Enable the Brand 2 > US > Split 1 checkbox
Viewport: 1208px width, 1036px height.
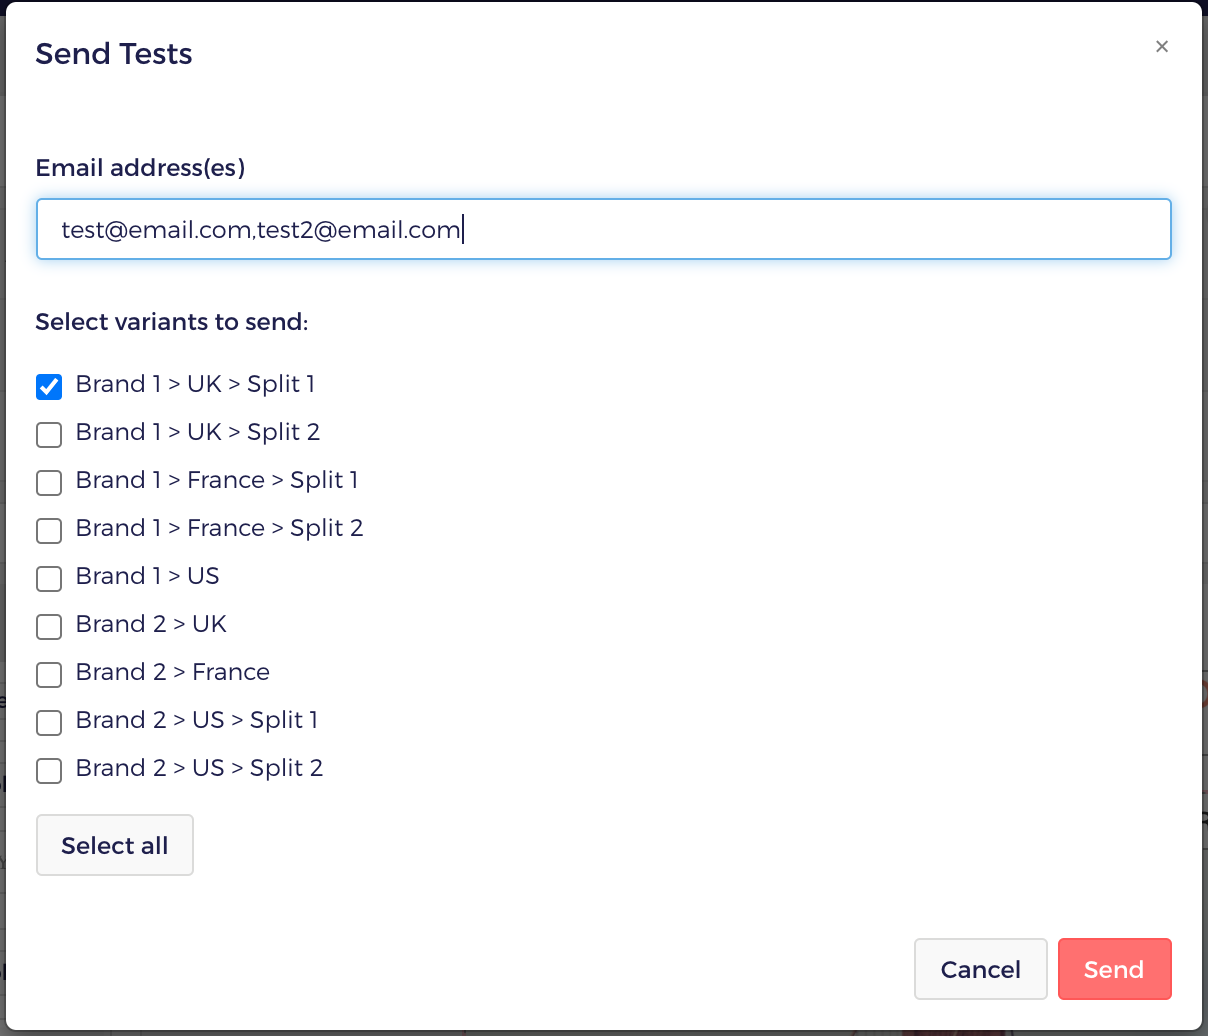49,722
